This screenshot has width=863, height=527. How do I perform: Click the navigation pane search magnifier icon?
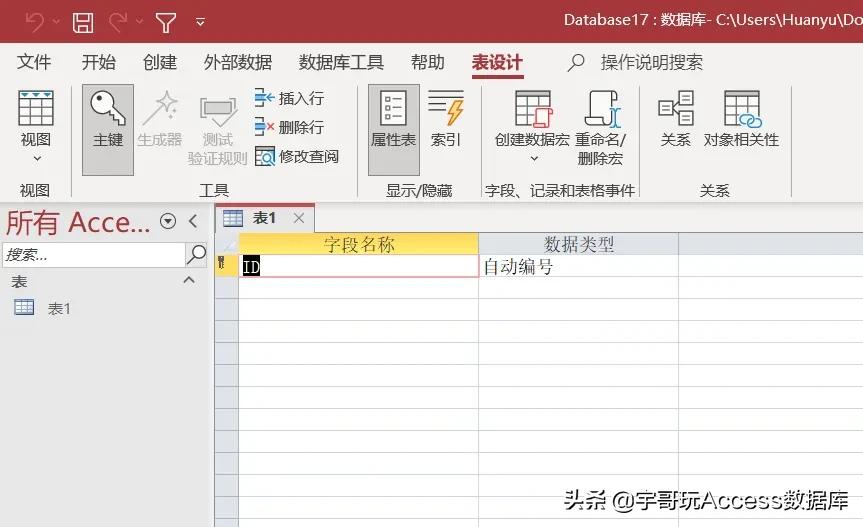coord(196,254)
